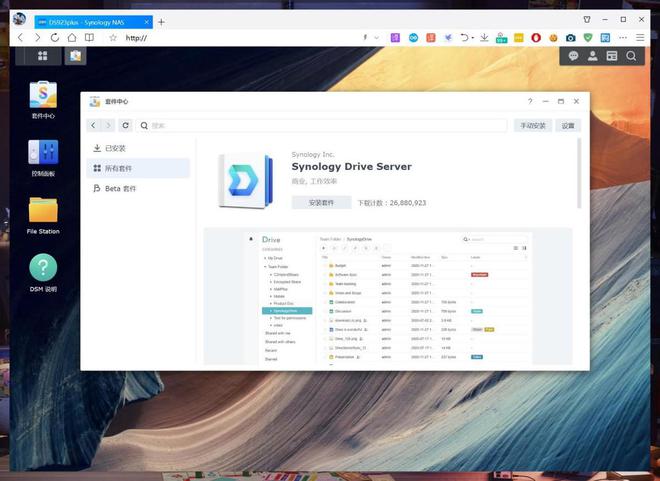This screenshot has height=481, width=660.
Task: Click the blue translate extension icon
Action: point(605,38)
